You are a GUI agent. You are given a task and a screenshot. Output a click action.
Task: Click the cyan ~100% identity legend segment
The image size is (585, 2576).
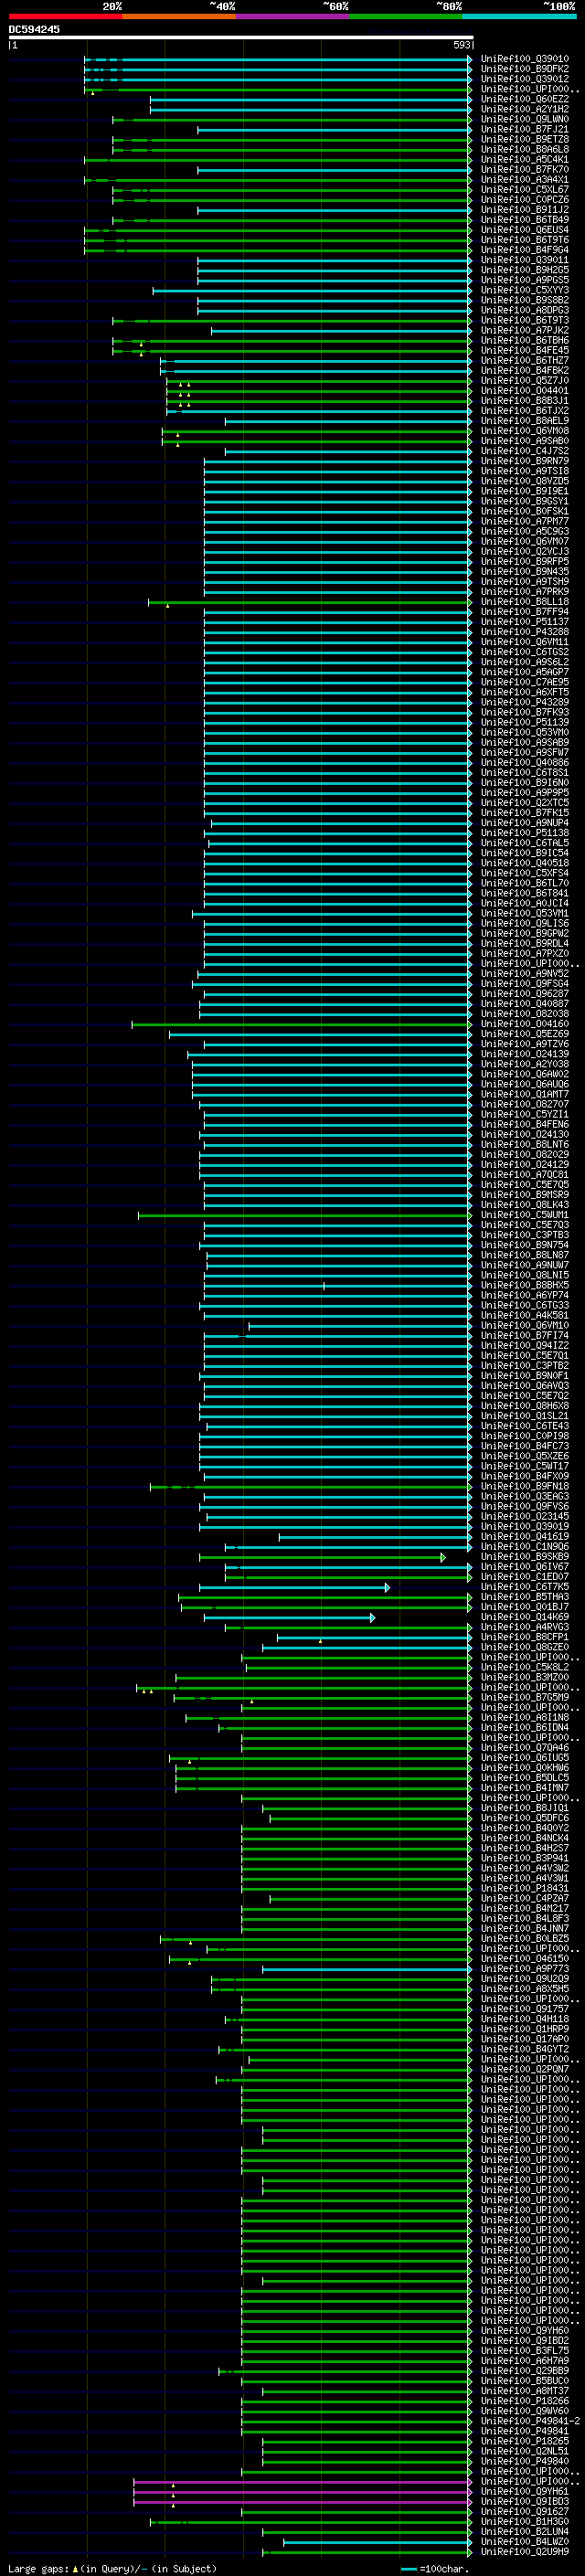pyautogui.click(x=519, y=16)
